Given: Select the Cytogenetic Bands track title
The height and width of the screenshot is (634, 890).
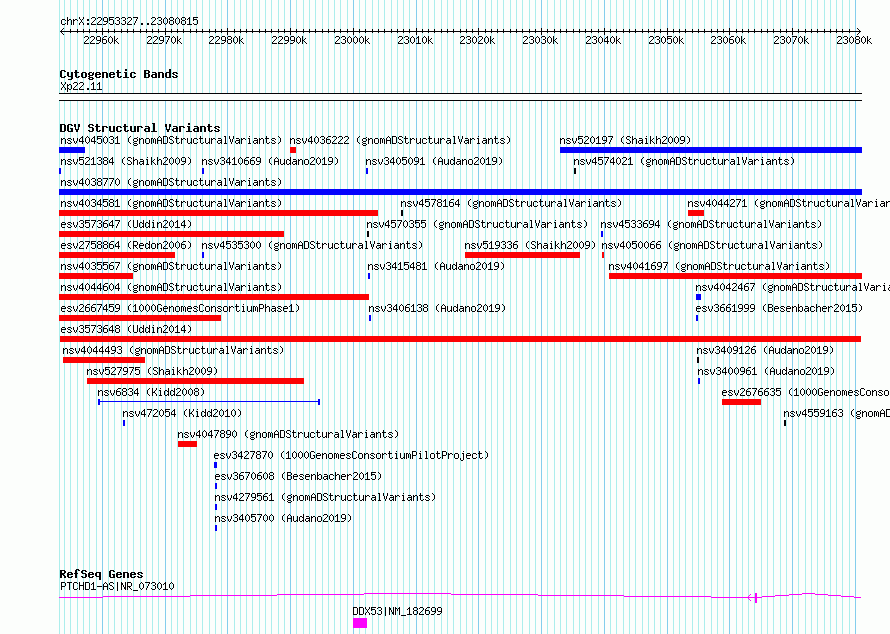Looking at the screenshot, I should (119, 74).
